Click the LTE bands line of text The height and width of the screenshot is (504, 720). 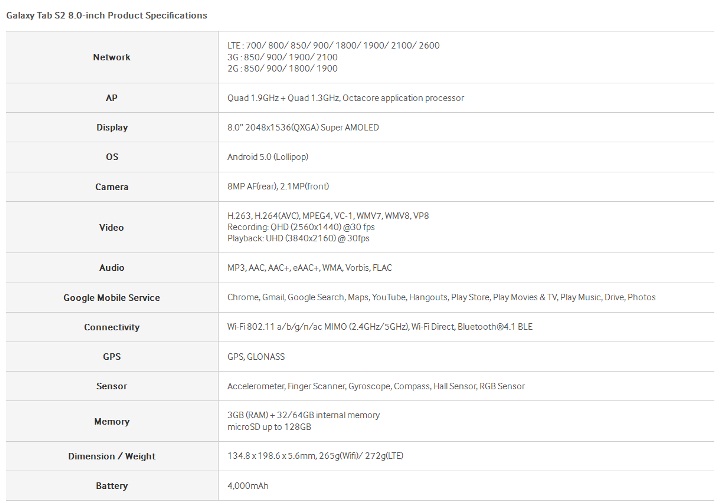[333, 45]
